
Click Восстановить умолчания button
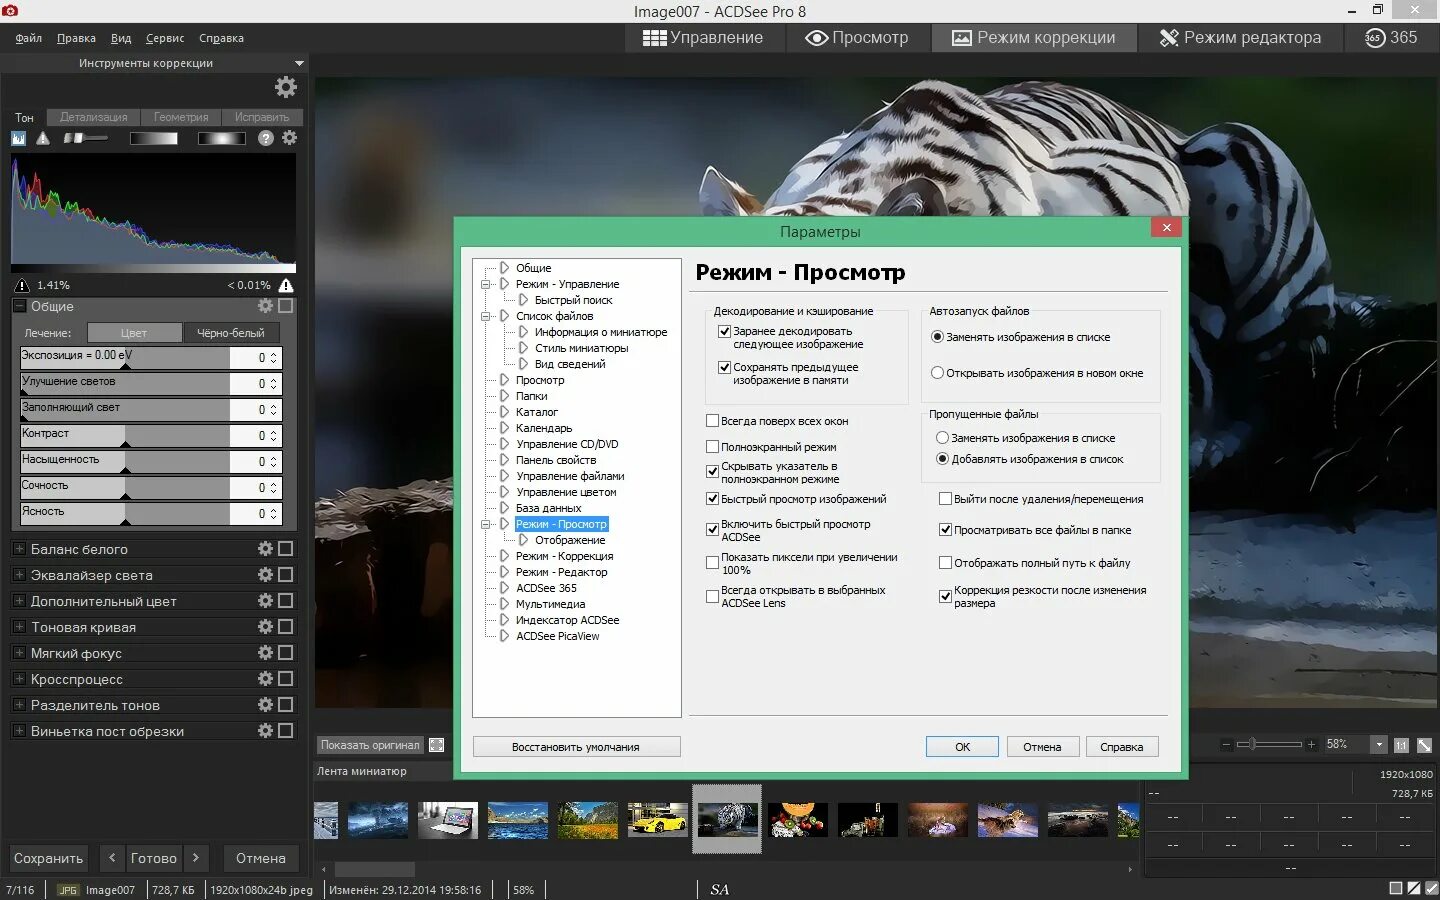[x=576, y=747]
